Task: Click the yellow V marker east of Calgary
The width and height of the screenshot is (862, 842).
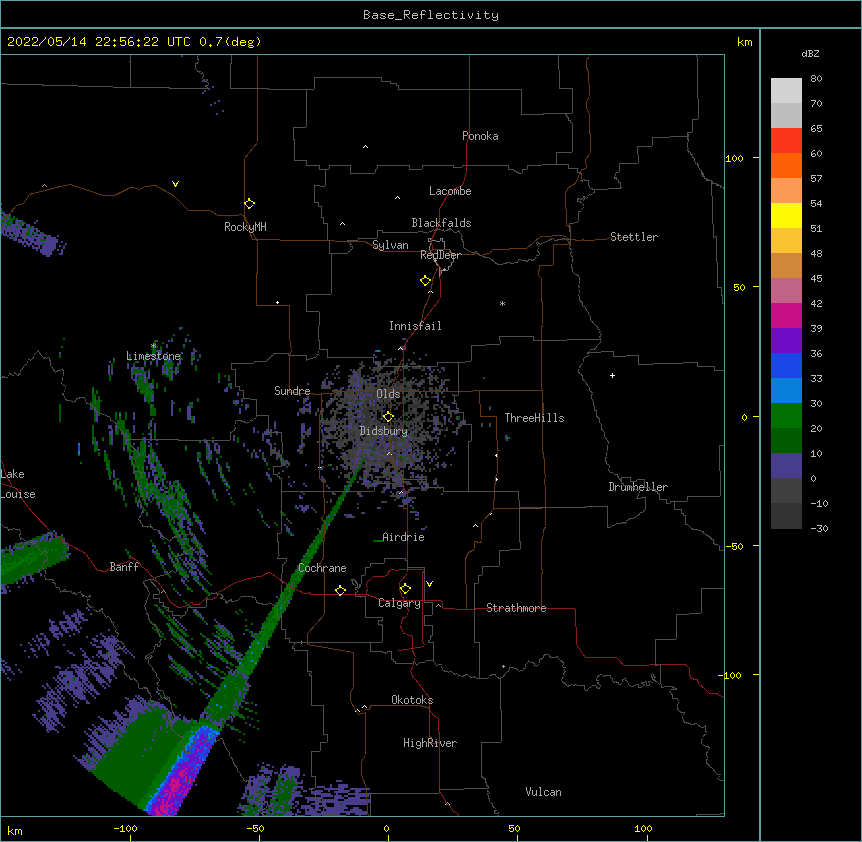Action: 429,584
